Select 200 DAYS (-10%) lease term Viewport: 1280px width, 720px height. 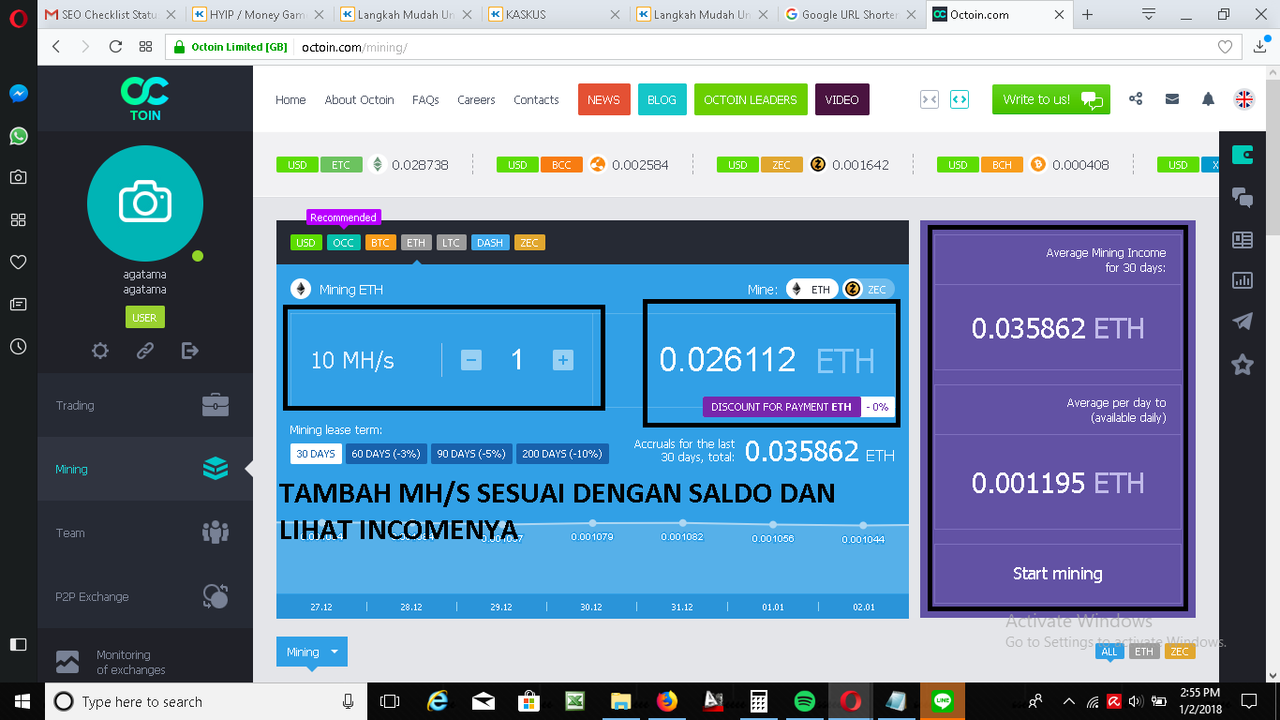(x=562, y=453)
